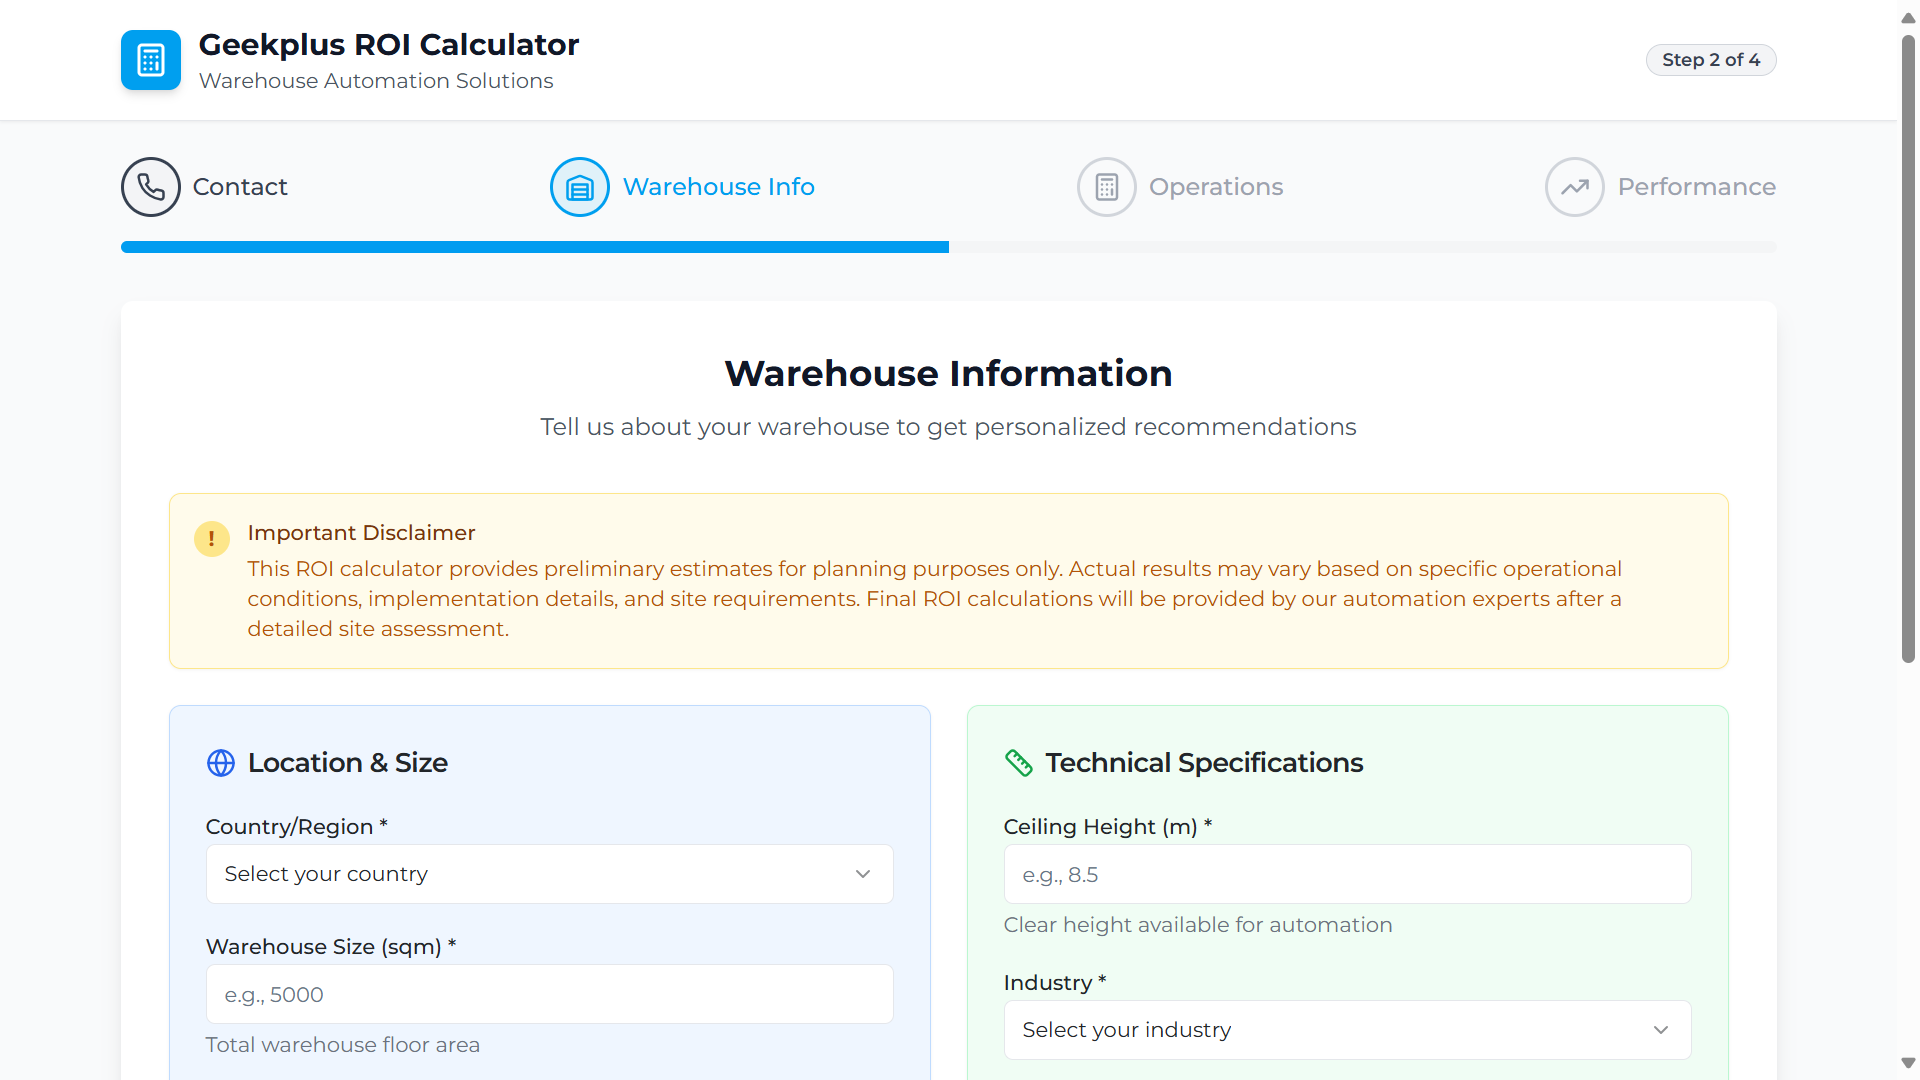Select the phone icon in the Contact step
Image resolution: width=1920 pixels, height=1080 pixels.
tap(151, 187)
